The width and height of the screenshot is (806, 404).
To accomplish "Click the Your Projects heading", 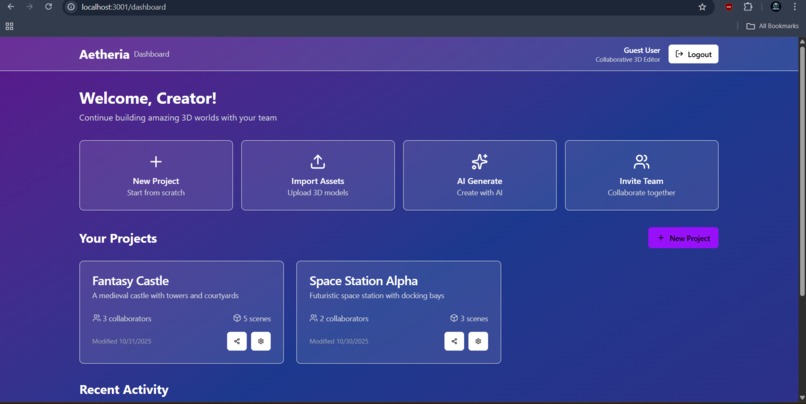I will pyautogui.click(x=118, y=238).
